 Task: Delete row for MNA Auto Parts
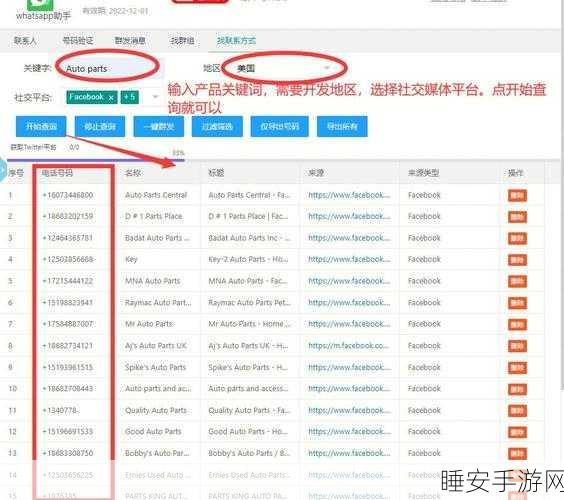point(517,281)
